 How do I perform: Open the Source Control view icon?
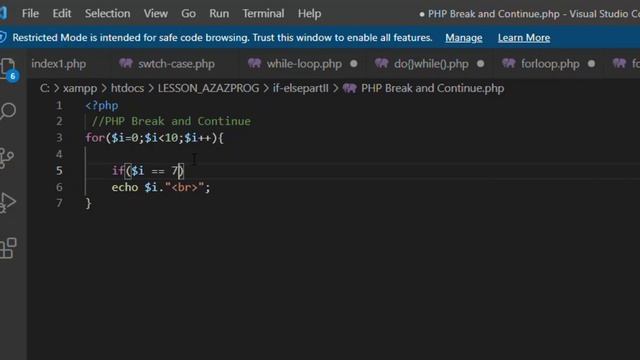click(7, 158)
